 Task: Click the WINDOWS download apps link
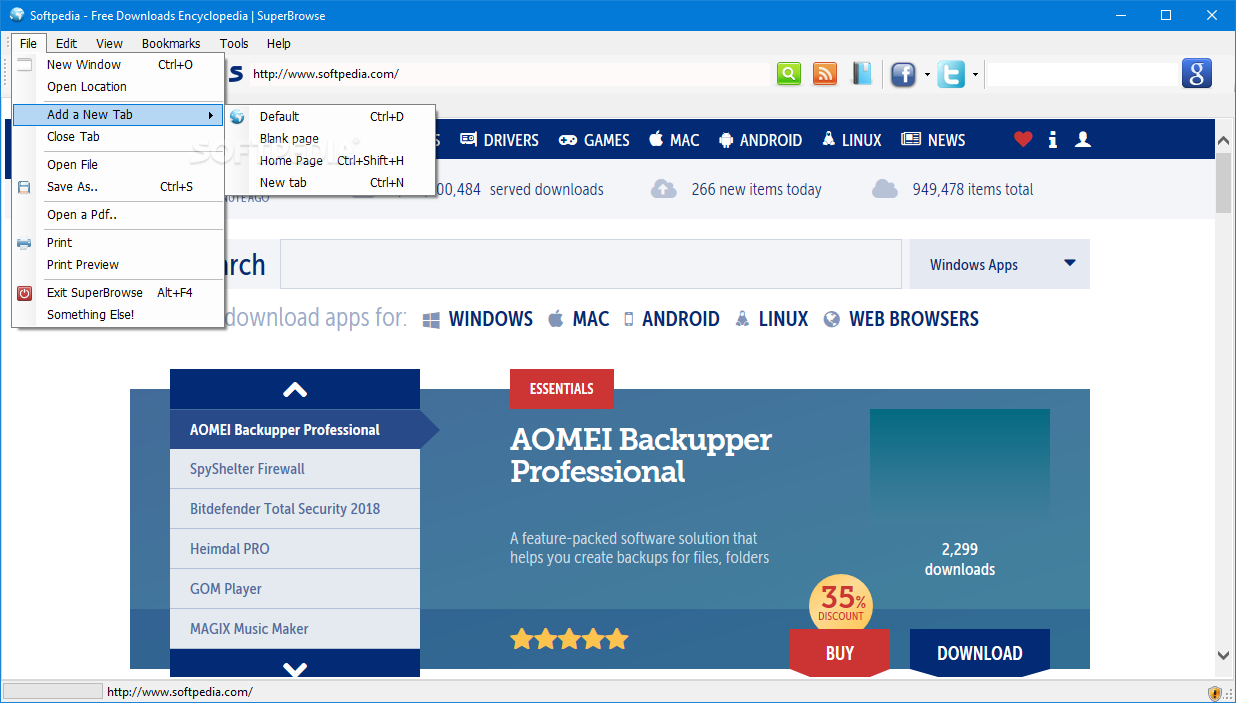pos(478,319)
